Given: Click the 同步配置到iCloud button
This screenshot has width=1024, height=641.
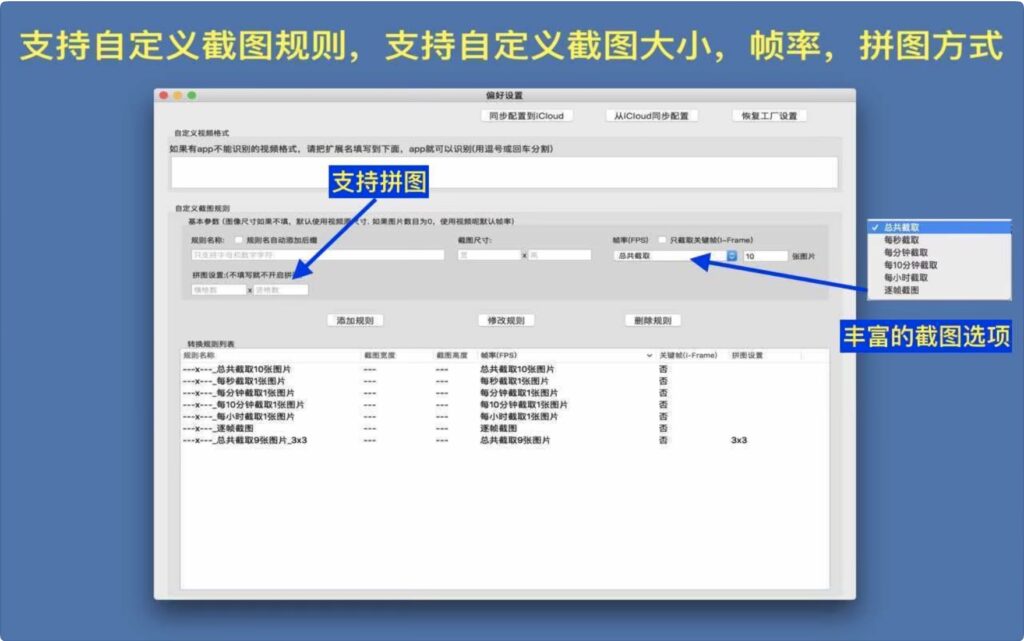Looking at the screenshot, I should (527, 115).
